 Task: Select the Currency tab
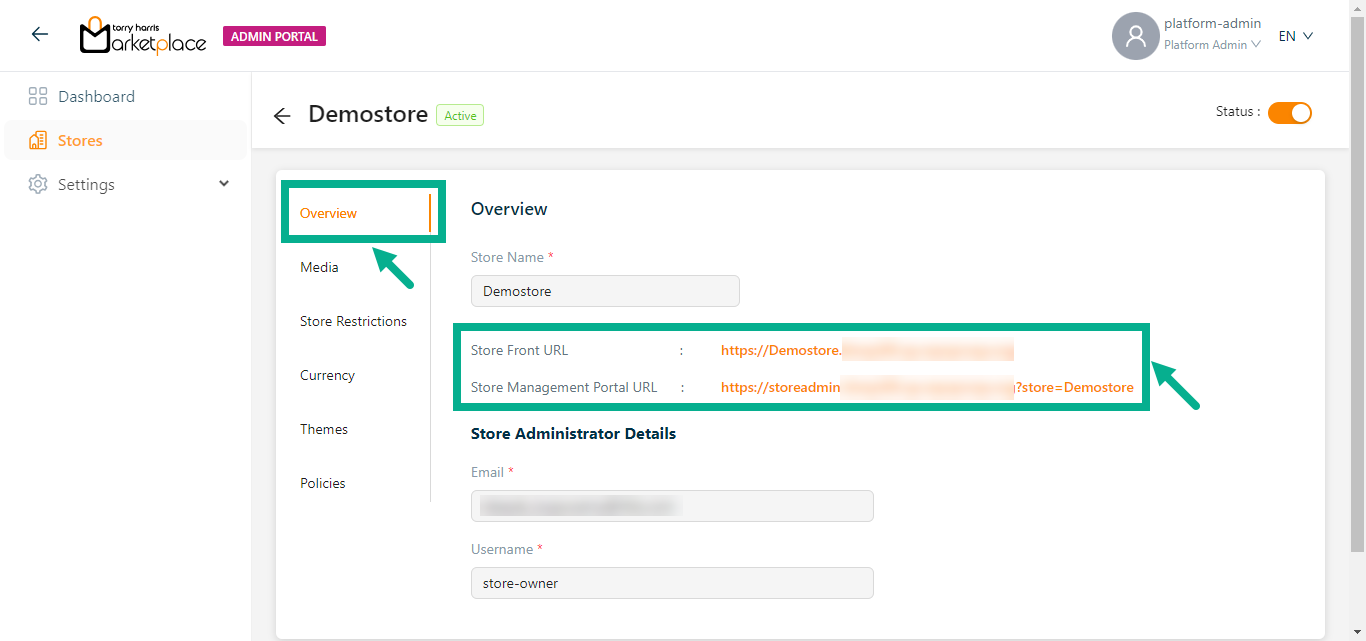327,376
